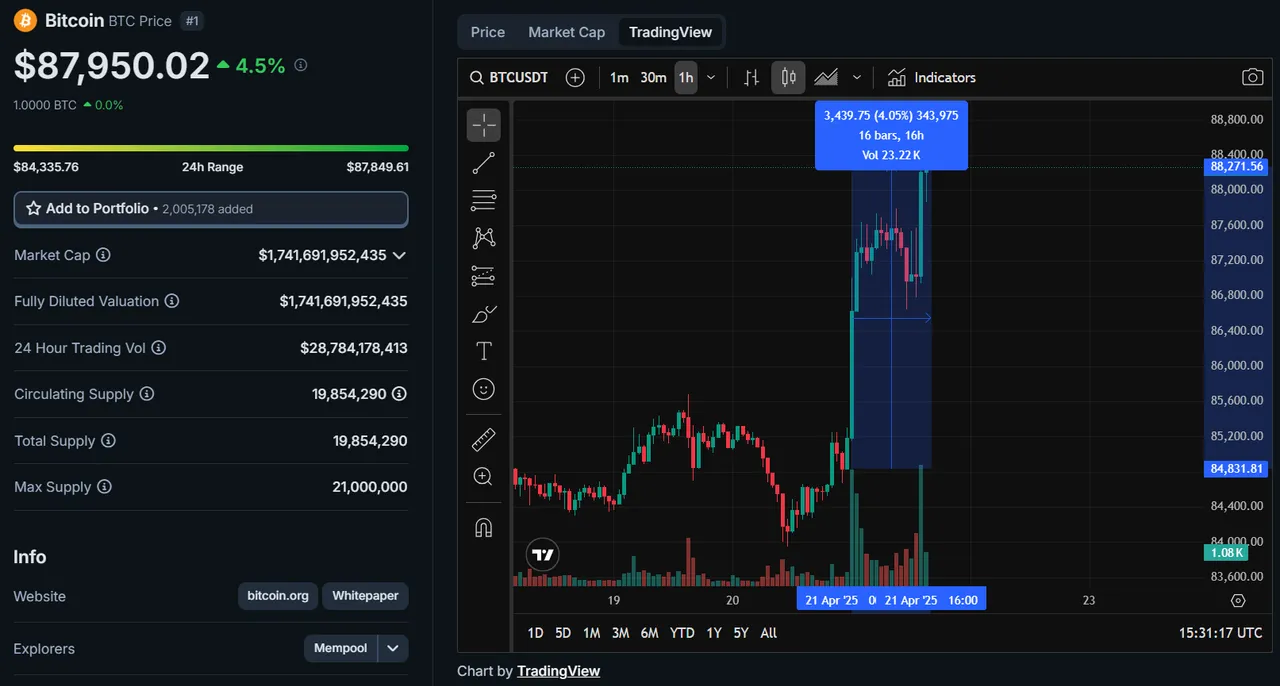Open chart settings gear by the time axis

(1238, 601)
